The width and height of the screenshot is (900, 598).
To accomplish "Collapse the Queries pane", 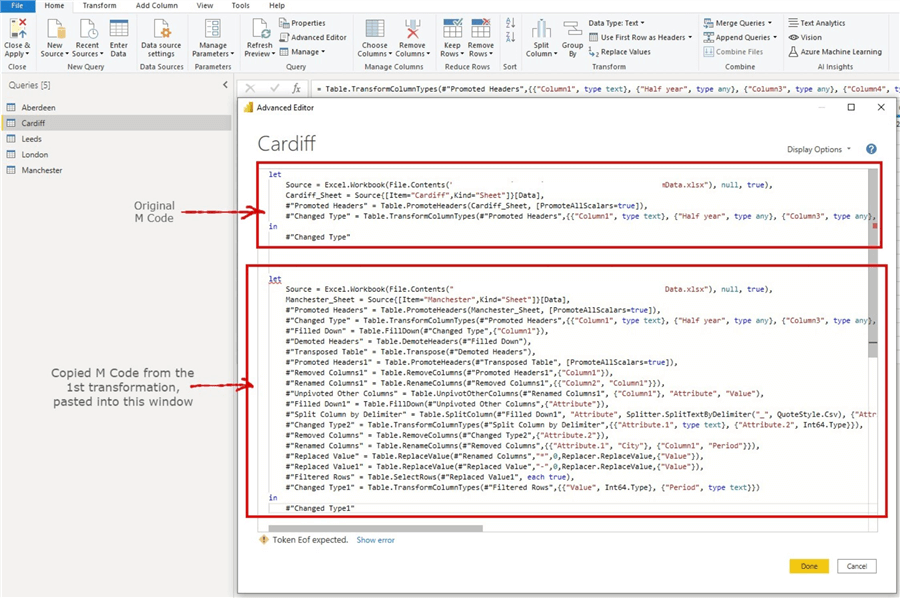I will 225,85.
